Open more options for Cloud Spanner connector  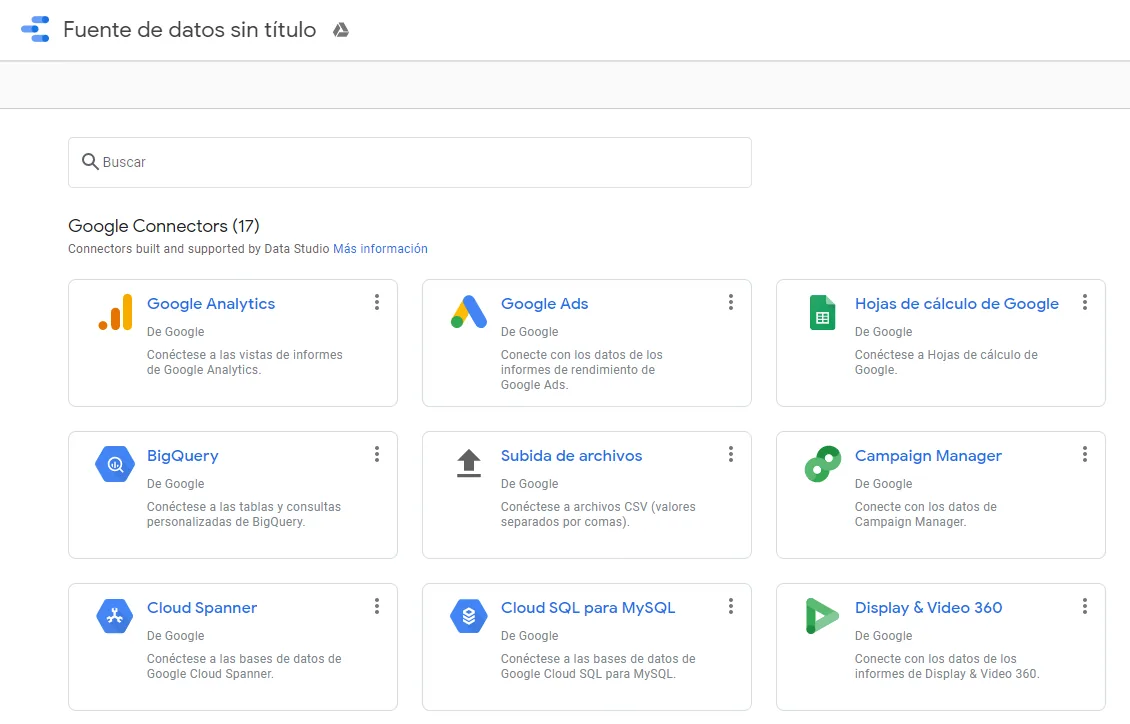(377, 607)
